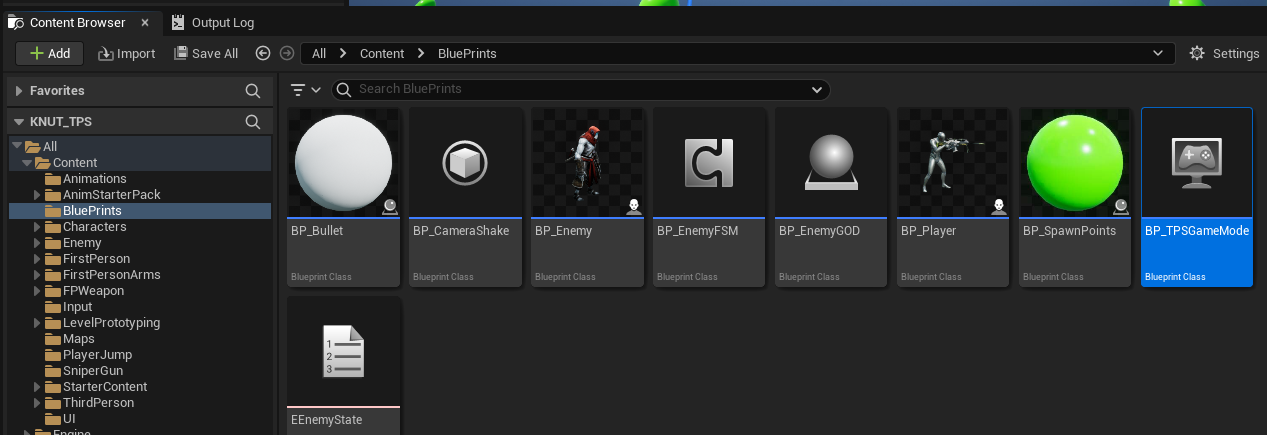Expand the Favorites section
This screenshot has height=435, width=1267.
pyautogui.click(x=18, y=91)
